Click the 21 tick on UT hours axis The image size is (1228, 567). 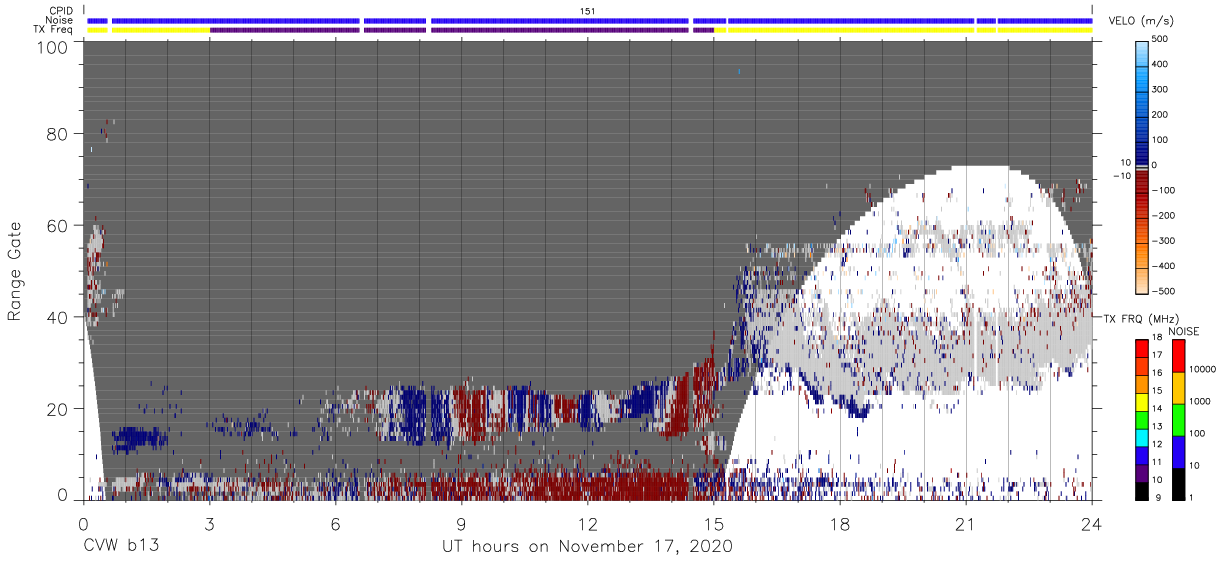pos(966,522)
